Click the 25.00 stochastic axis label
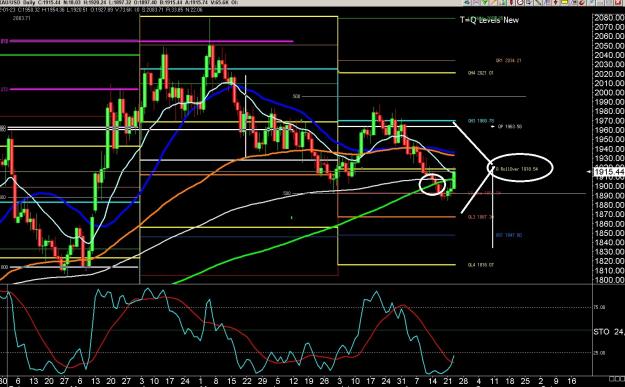Screen dimensions: 625x387 [600, 353]
